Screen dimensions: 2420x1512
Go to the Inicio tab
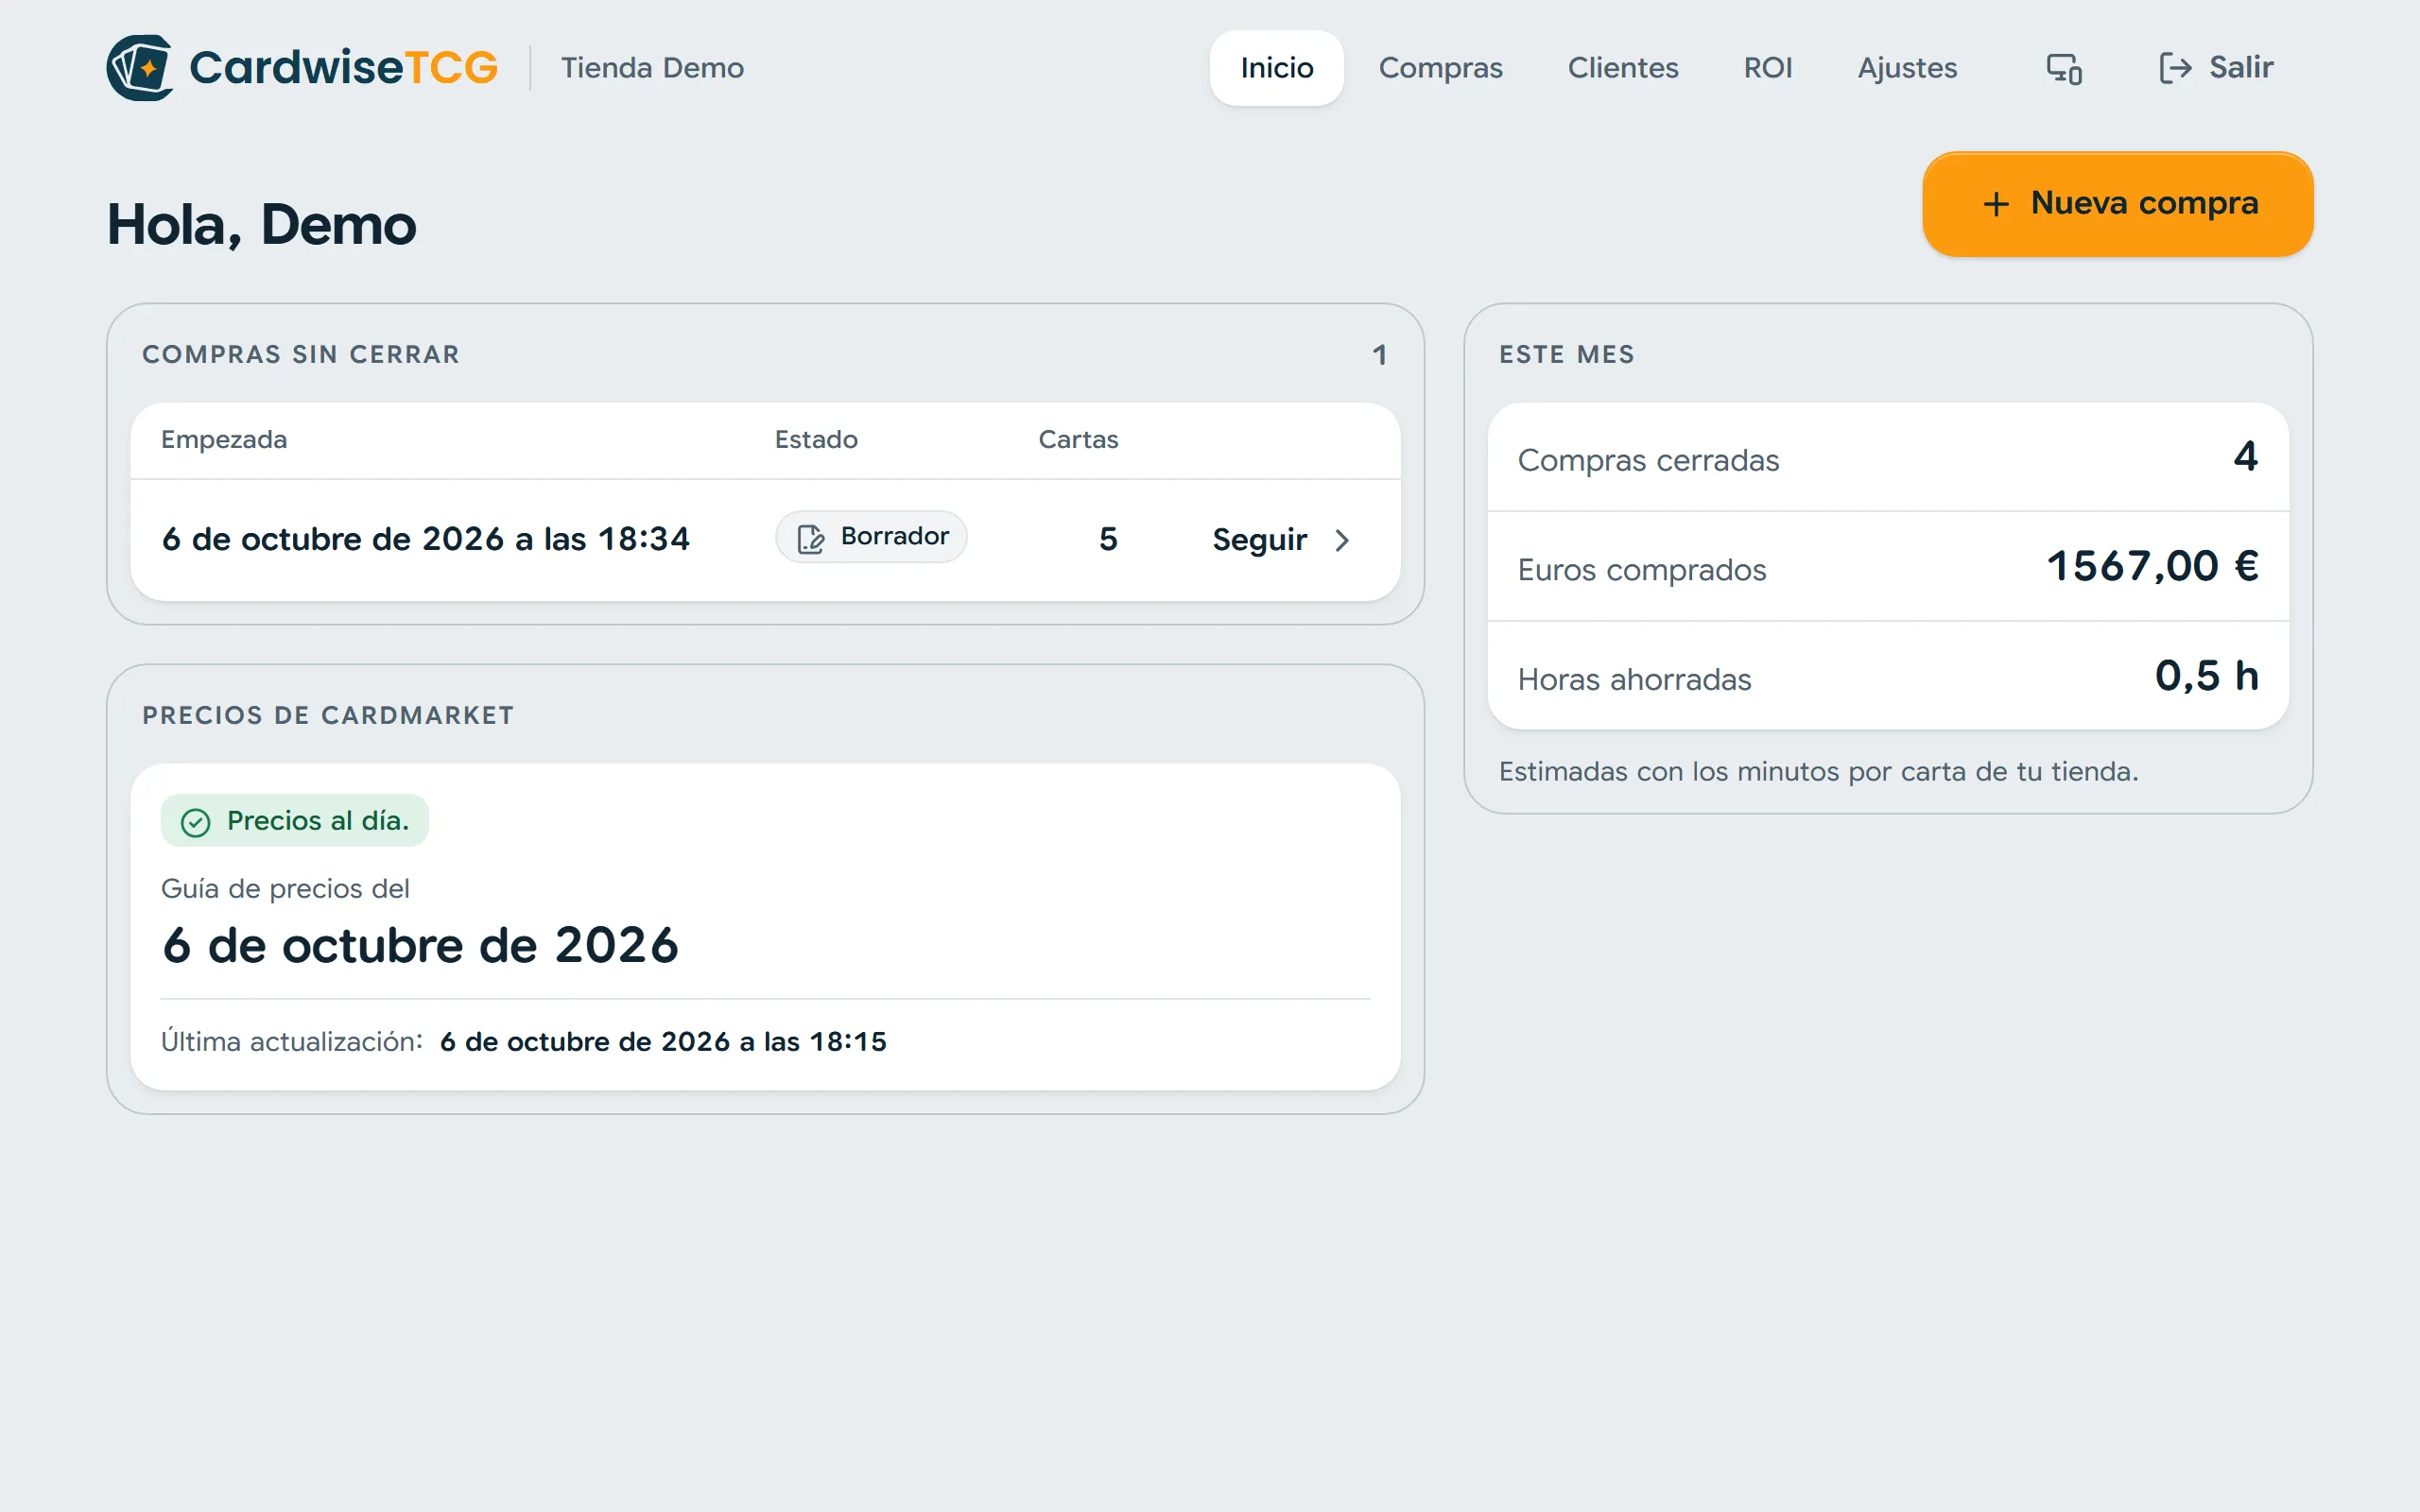[x=1276, y=68]
